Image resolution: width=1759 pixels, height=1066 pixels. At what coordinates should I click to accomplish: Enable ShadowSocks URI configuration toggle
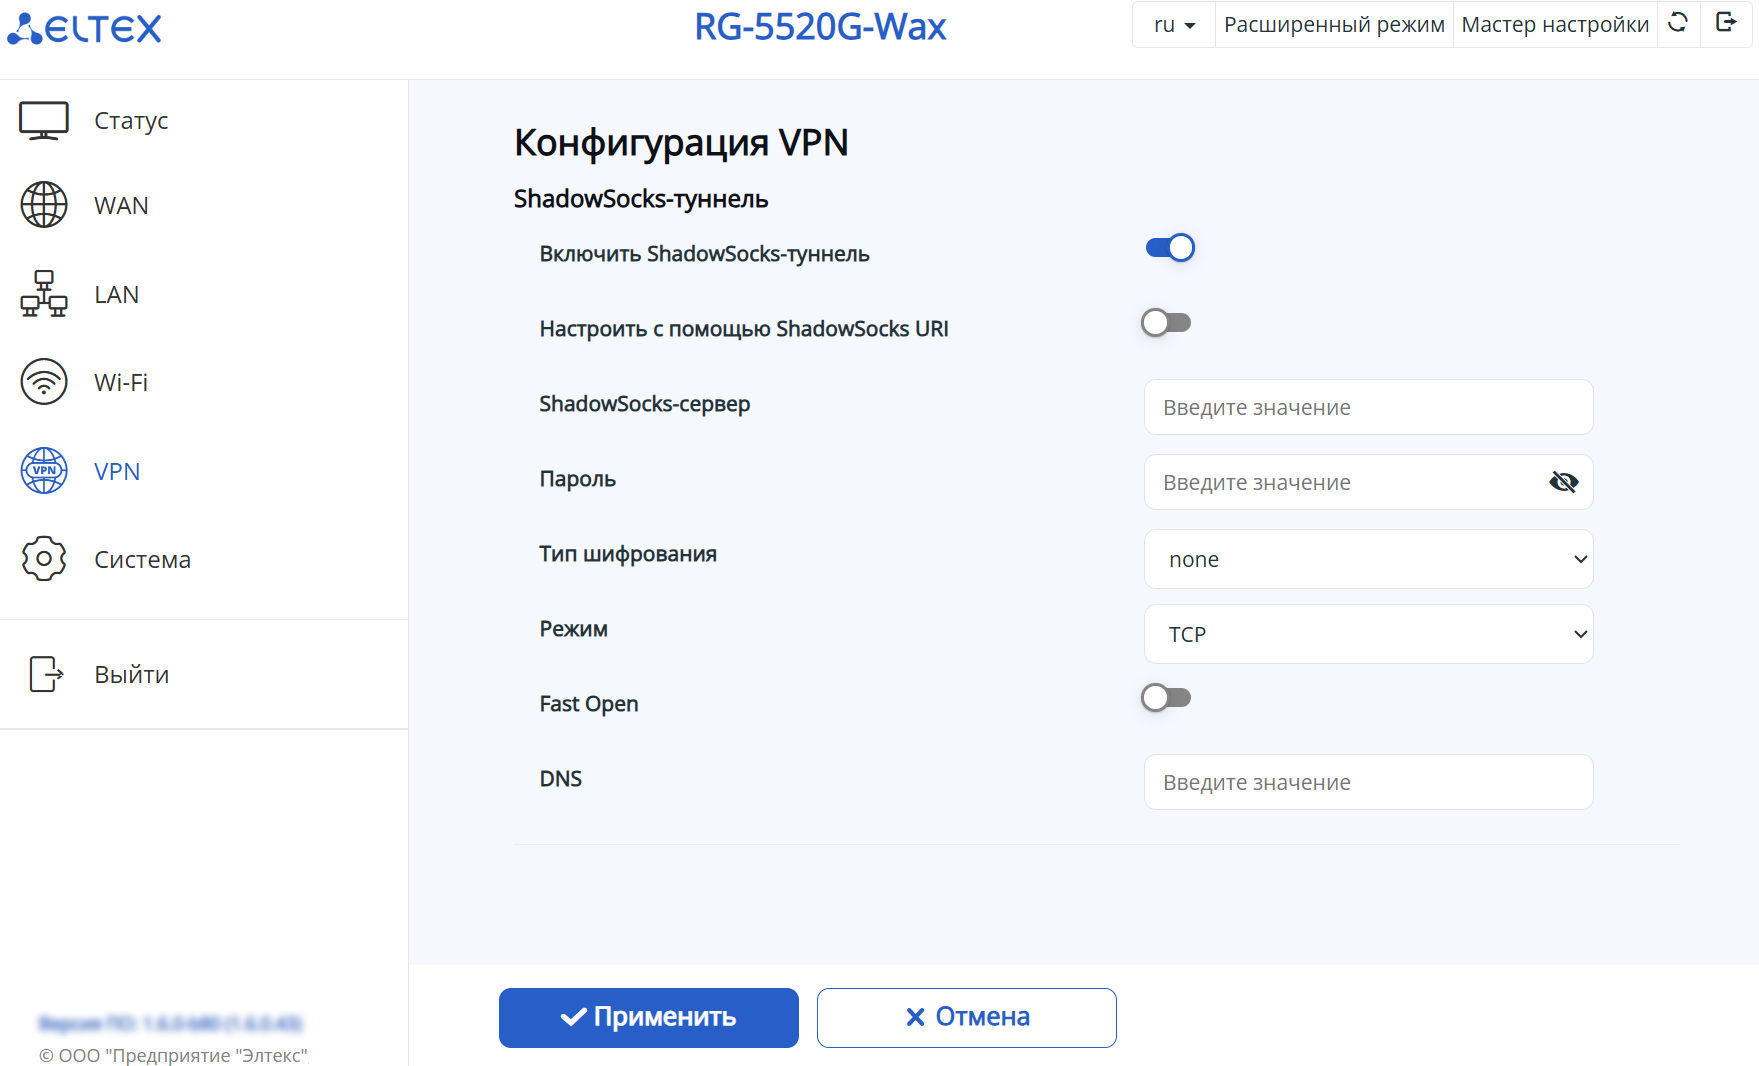(x=1166, y=323)
